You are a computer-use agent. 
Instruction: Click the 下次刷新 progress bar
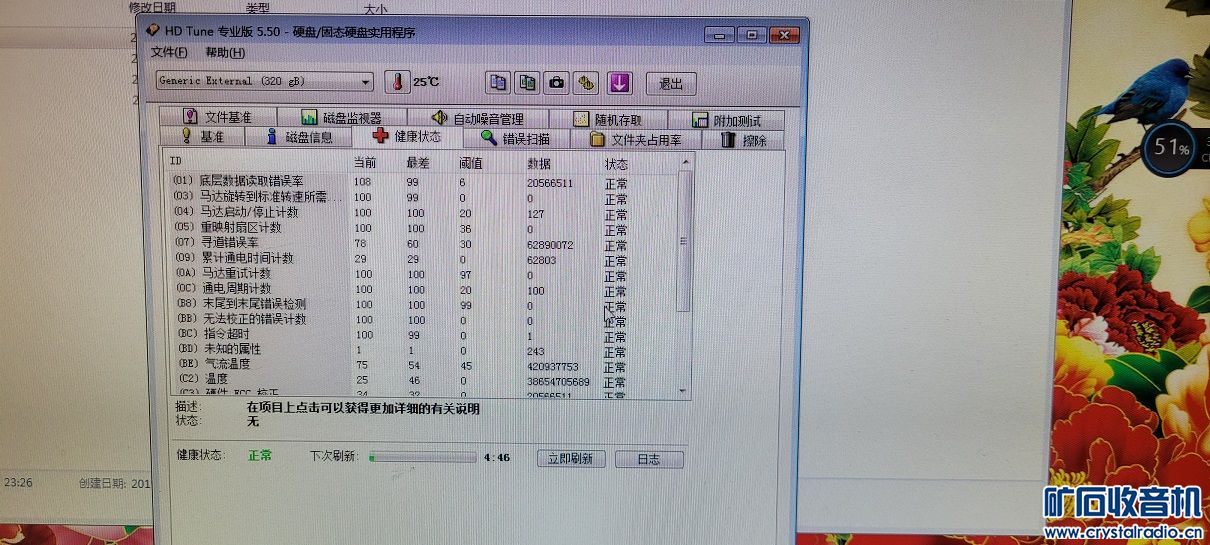point(422,457)
